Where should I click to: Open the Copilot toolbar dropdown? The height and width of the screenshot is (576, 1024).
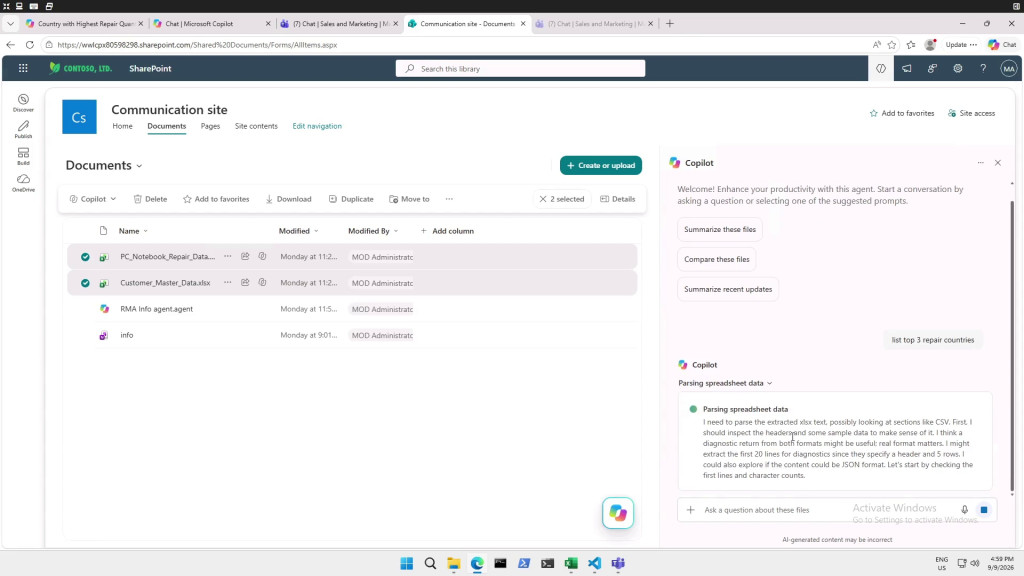pyautogui.click(x=93, y=199)
